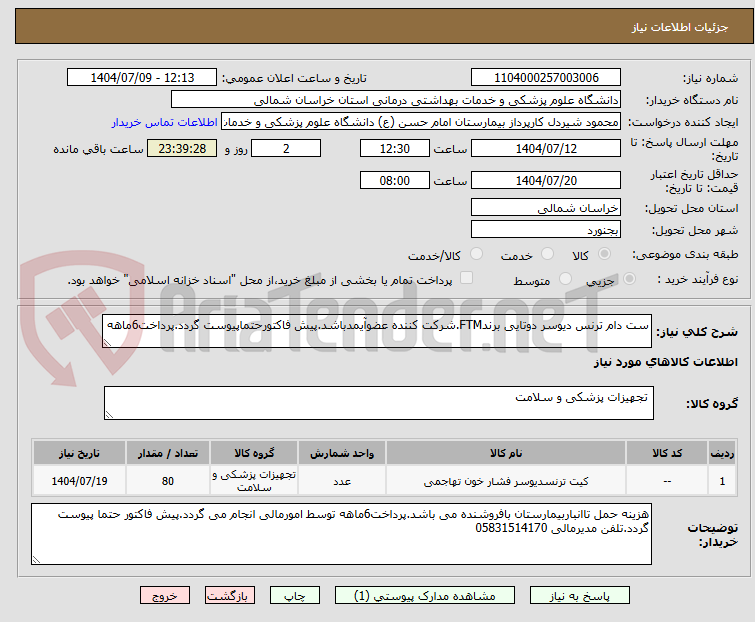Click the price validity time 08:00

click(394, 181)
